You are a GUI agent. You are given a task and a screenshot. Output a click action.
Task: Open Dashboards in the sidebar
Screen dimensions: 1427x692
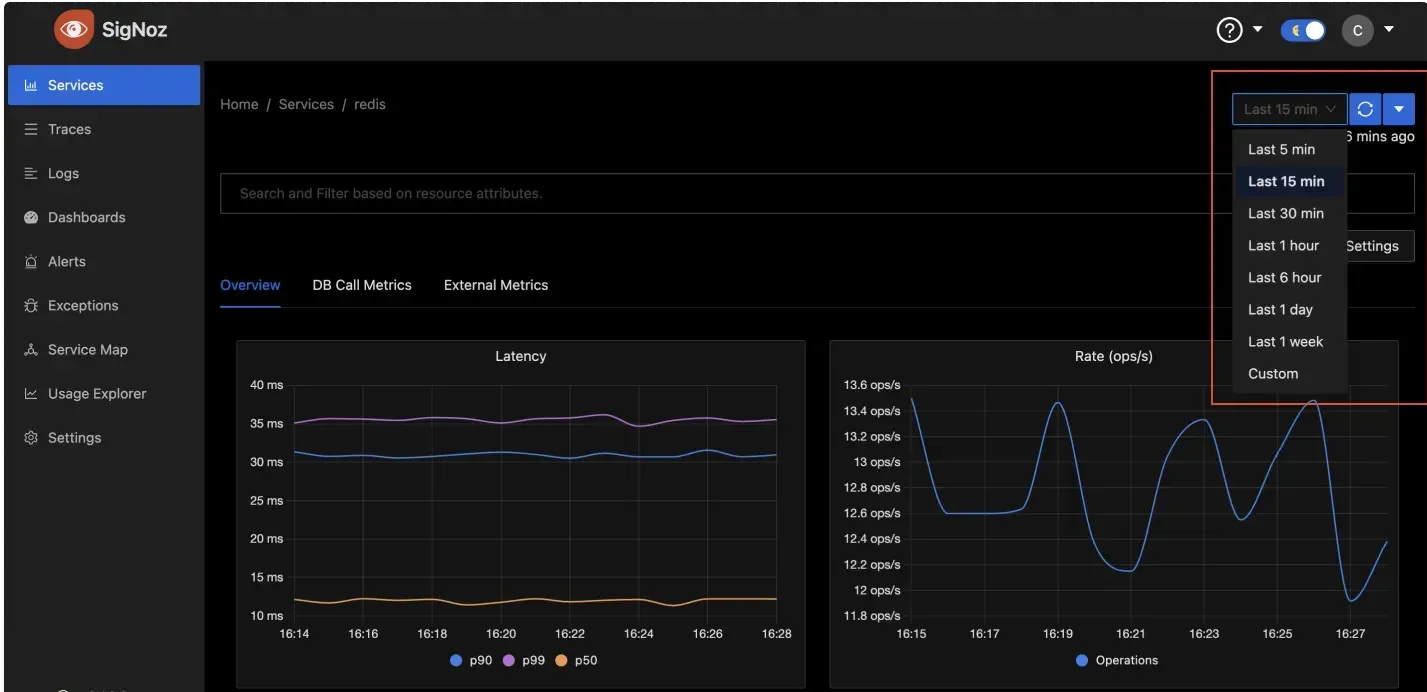[x=104, y=217]
